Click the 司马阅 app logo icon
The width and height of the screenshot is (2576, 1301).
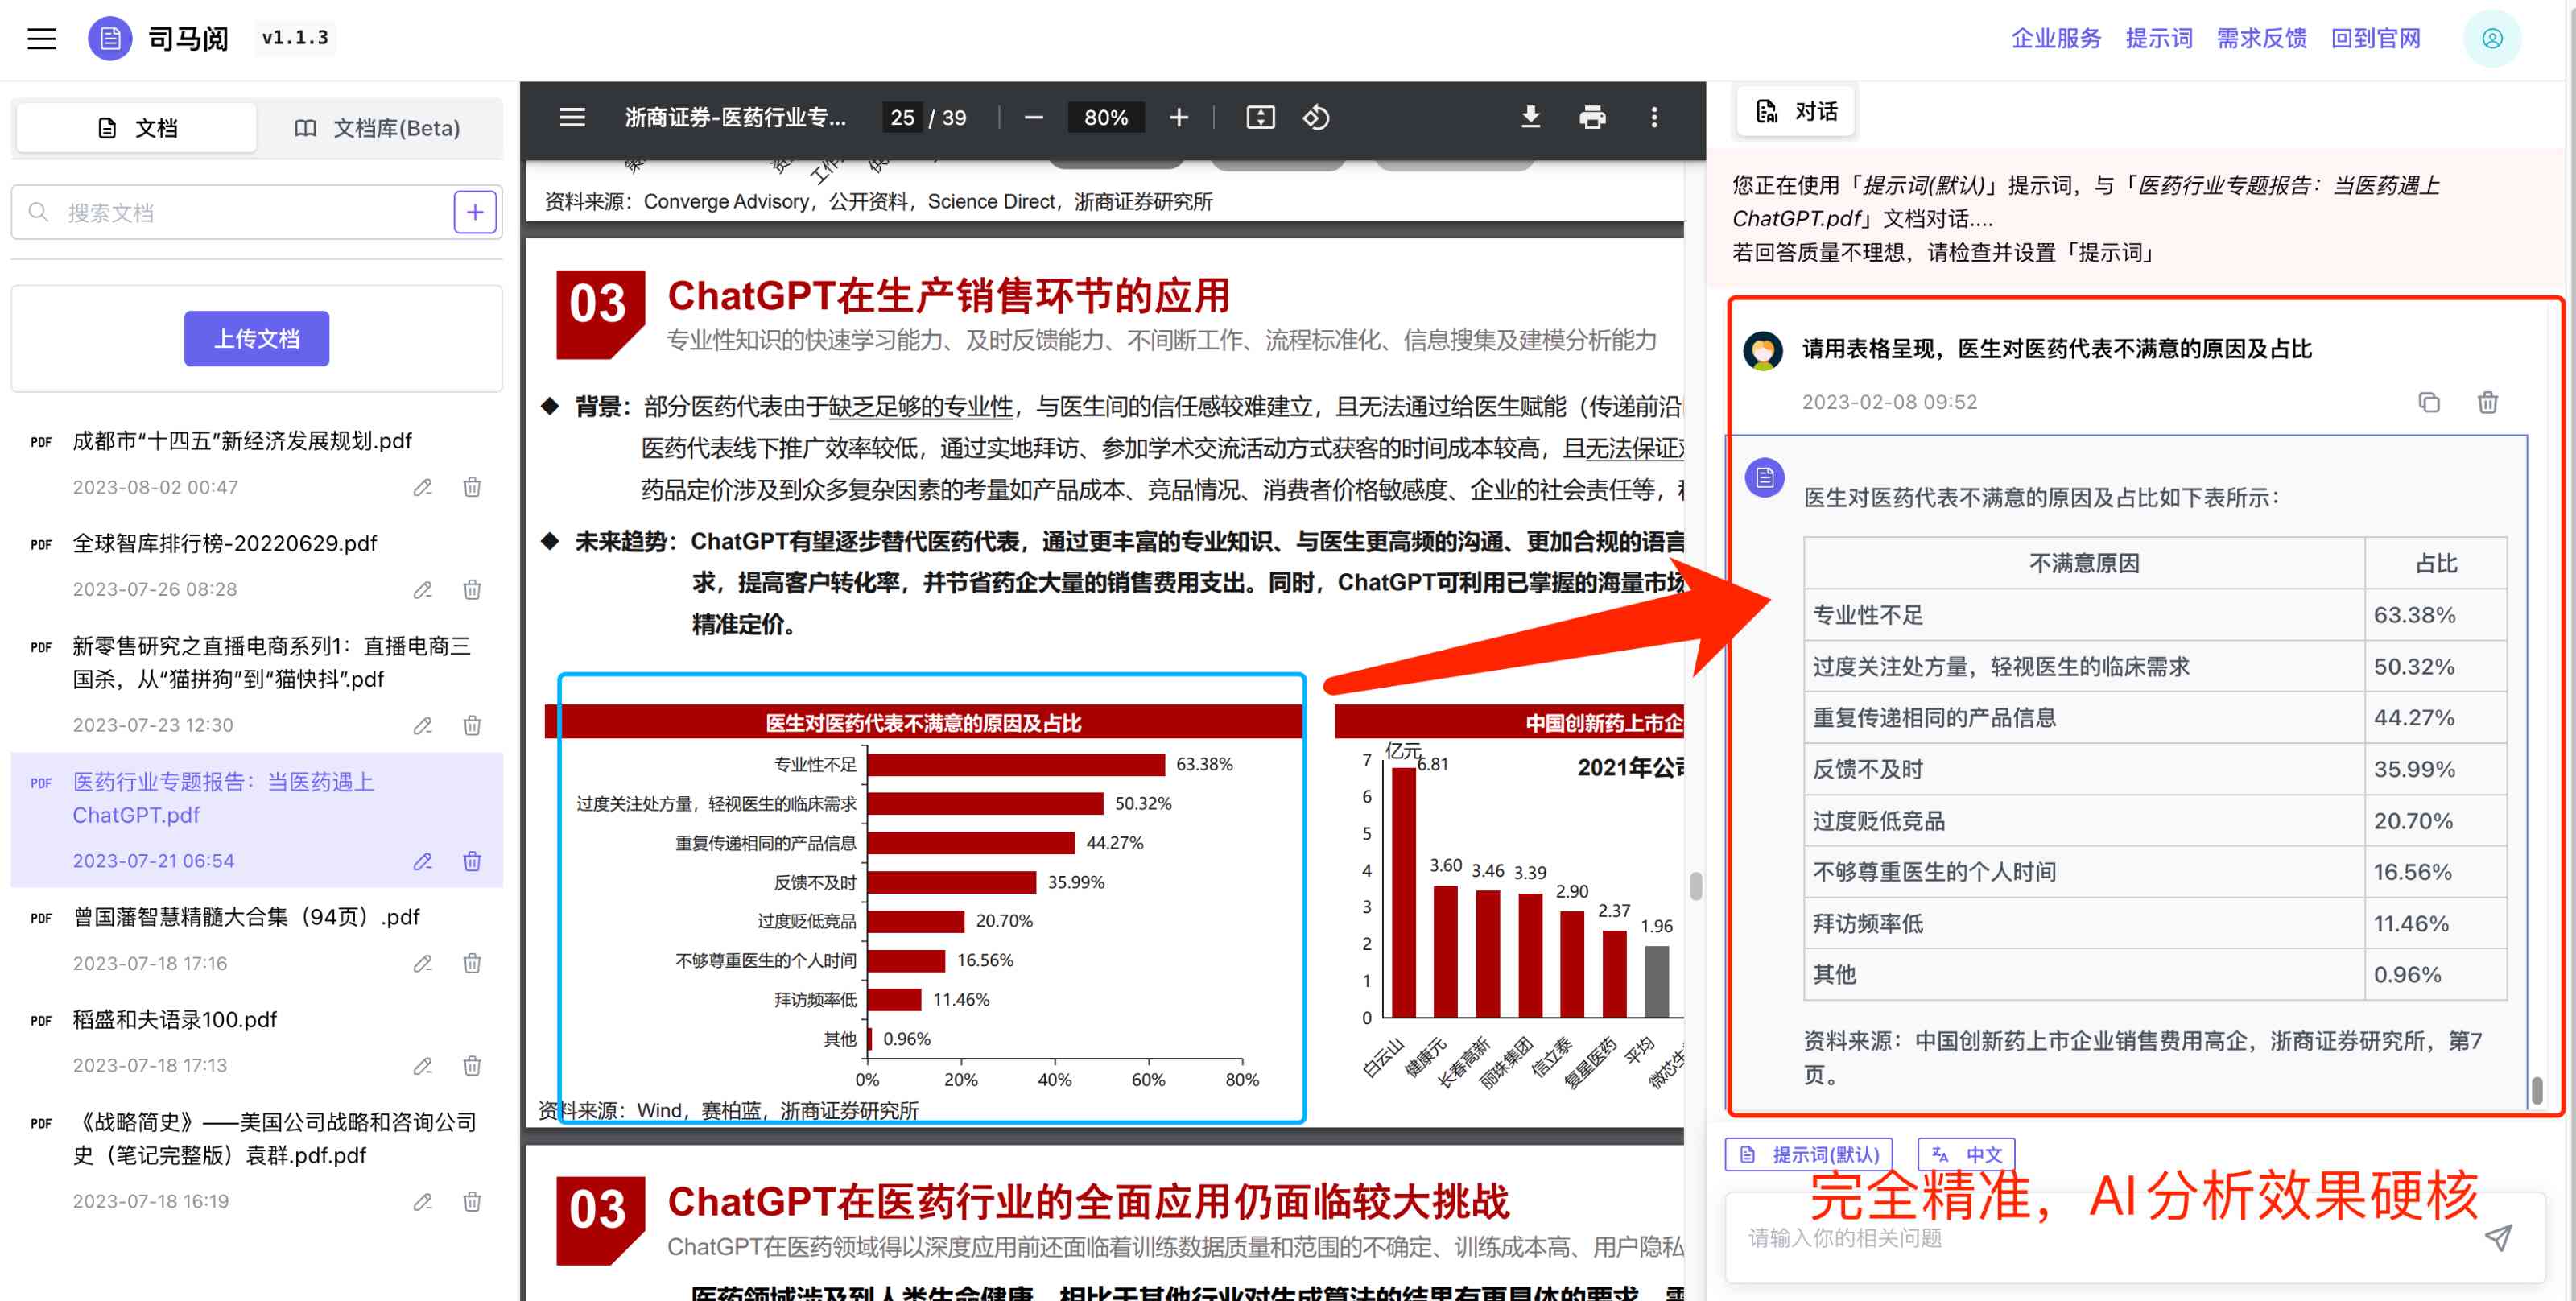pos(110,39)
